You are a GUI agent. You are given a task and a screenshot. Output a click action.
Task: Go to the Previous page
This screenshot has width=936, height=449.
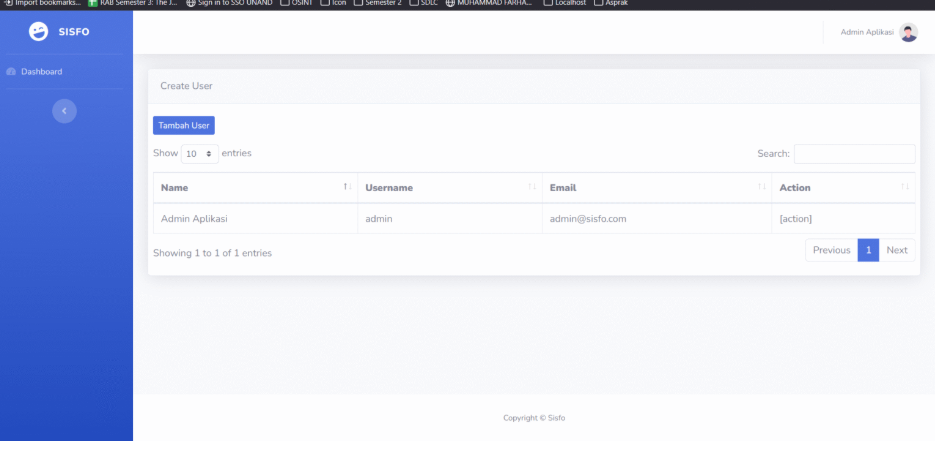[x=831, y=250]
